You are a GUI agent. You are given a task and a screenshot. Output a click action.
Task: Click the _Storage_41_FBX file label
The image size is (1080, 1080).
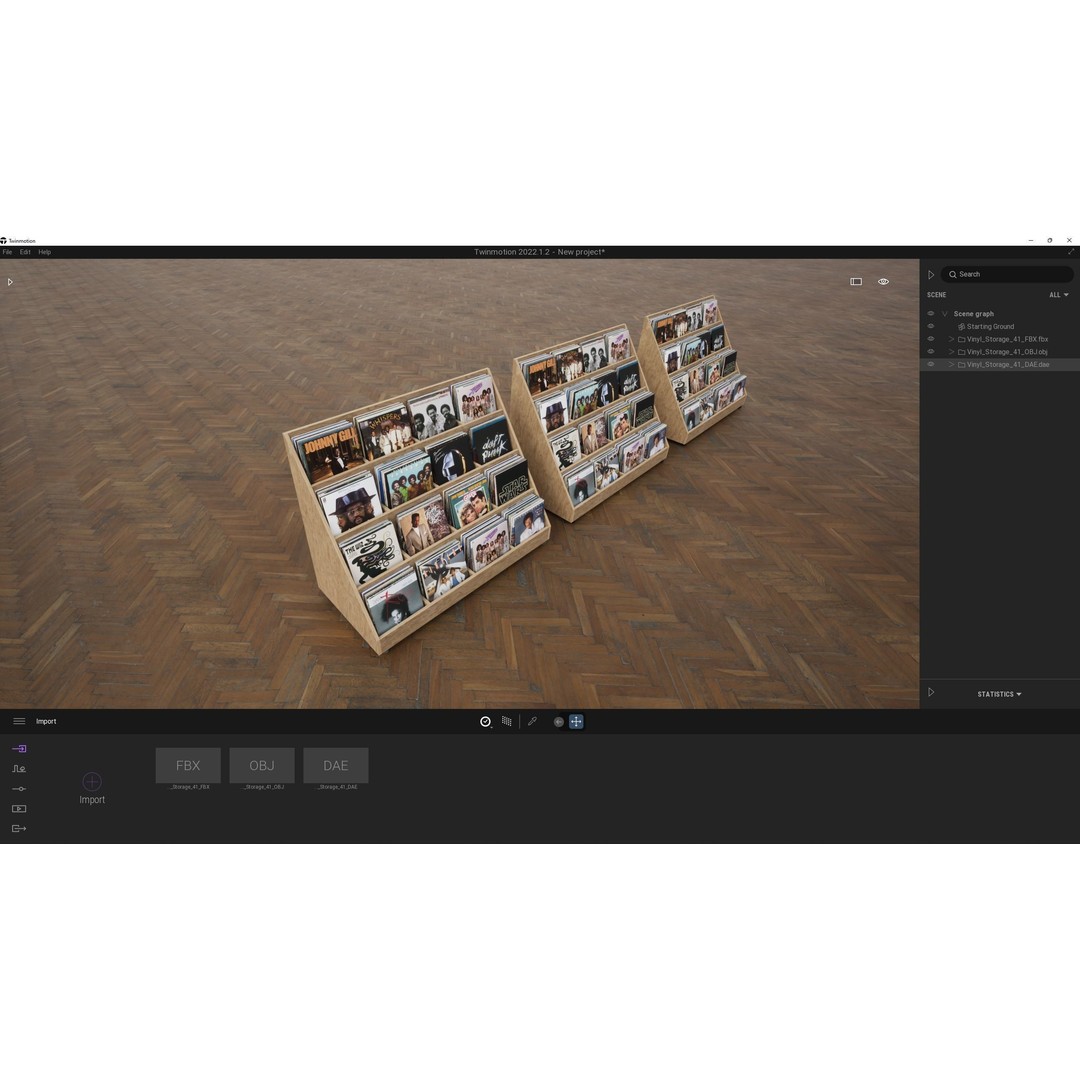pos(190,787)
